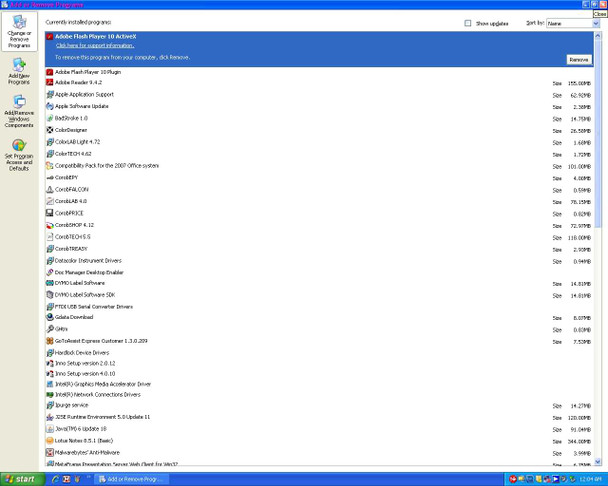Click Remove button for Adobe Flash Player ActiveX
Image resolution: width=608 pixels, height=486 pixels.
point(579,60)
